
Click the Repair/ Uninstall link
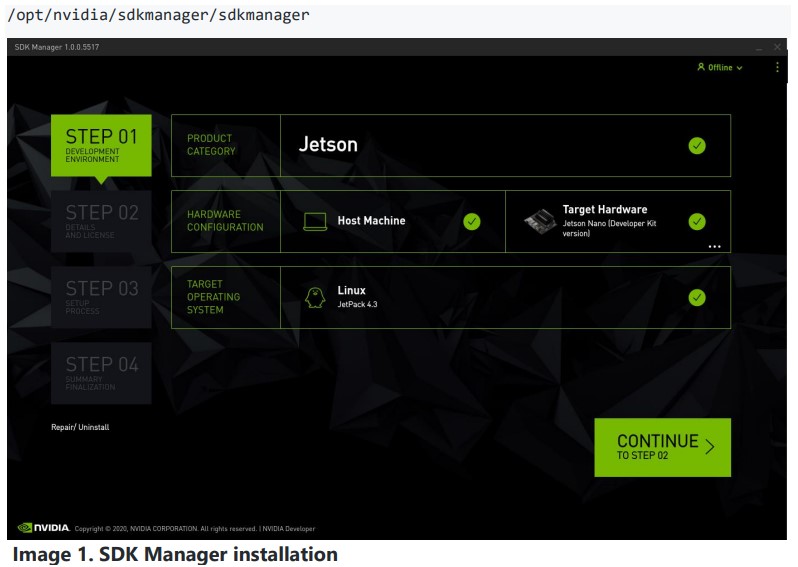coord(80,427)
